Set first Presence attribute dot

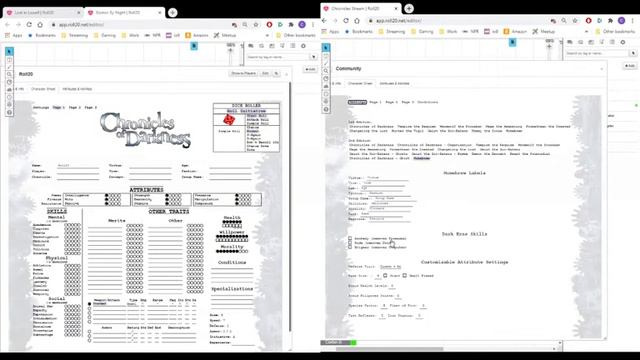pos(237,196)
